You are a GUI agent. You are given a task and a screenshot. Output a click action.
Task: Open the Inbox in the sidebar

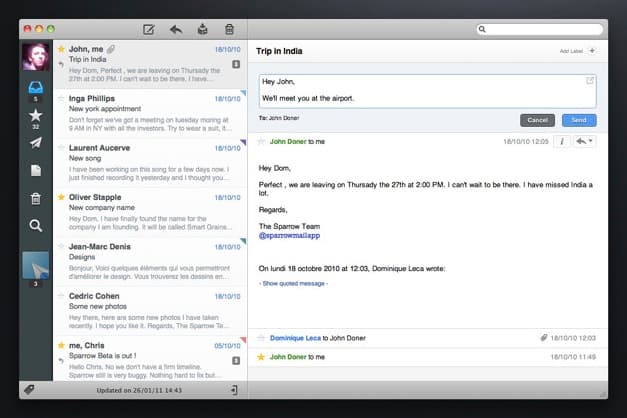(36, 87)
